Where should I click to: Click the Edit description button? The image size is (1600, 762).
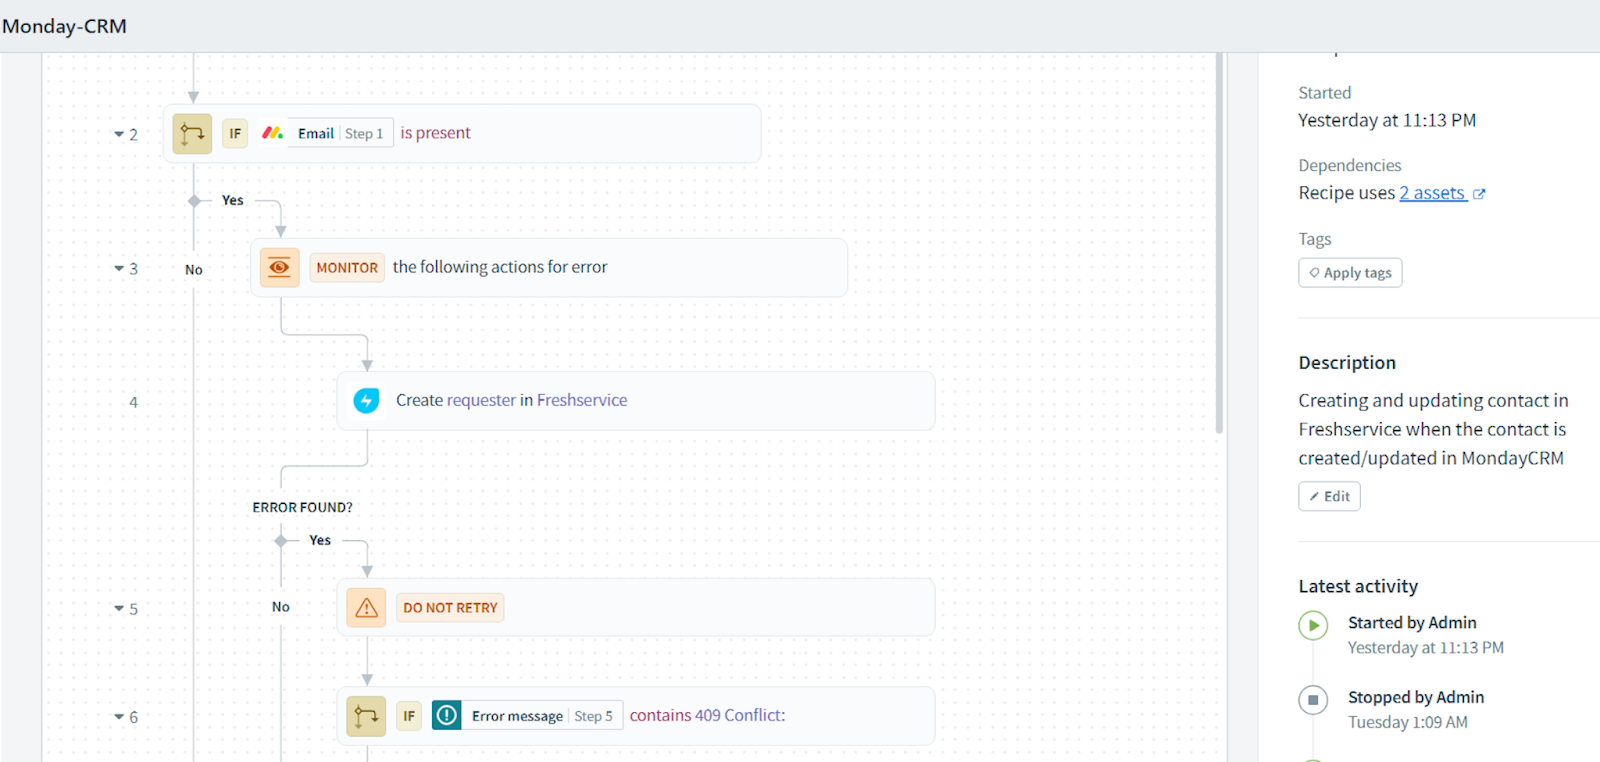[x=1329, y=496]
